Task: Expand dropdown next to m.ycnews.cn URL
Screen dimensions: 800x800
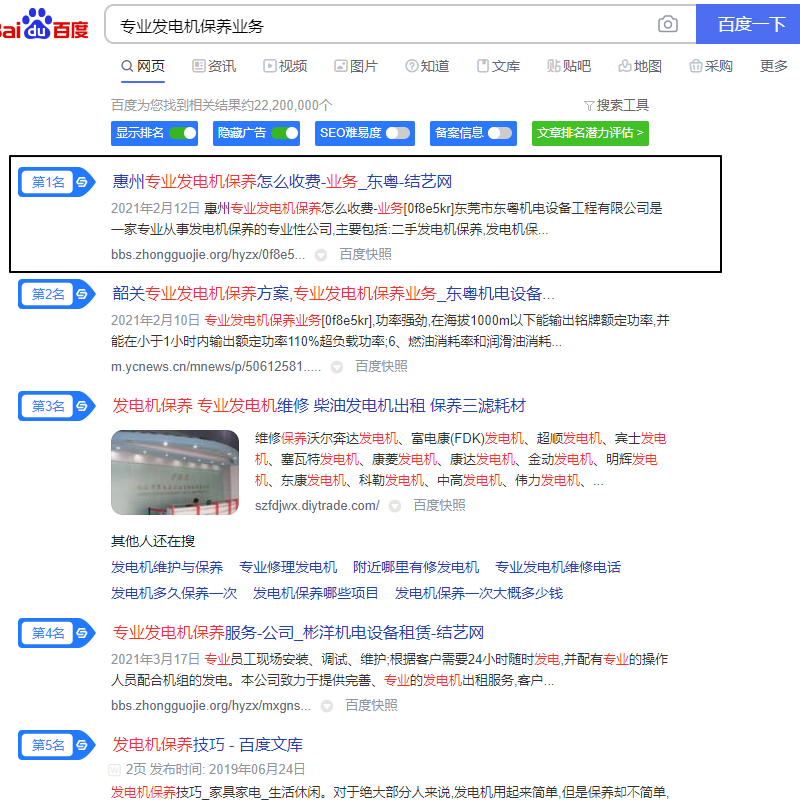Action: [x=337, y=367]
